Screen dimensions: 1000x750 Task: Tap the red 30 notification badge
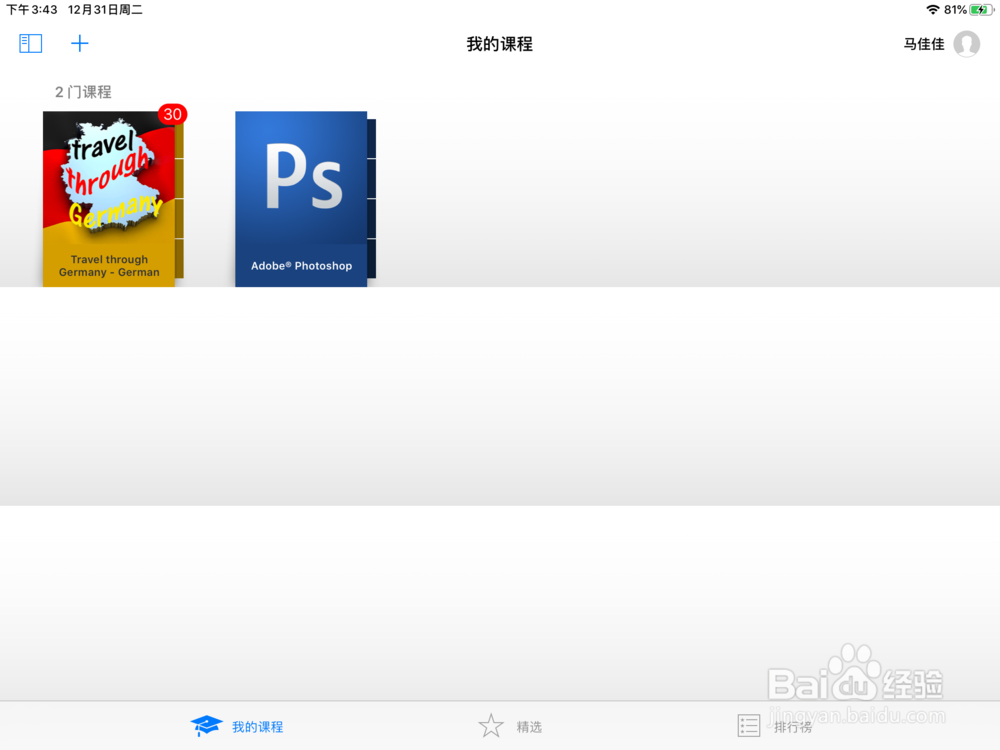click(172, 114)
